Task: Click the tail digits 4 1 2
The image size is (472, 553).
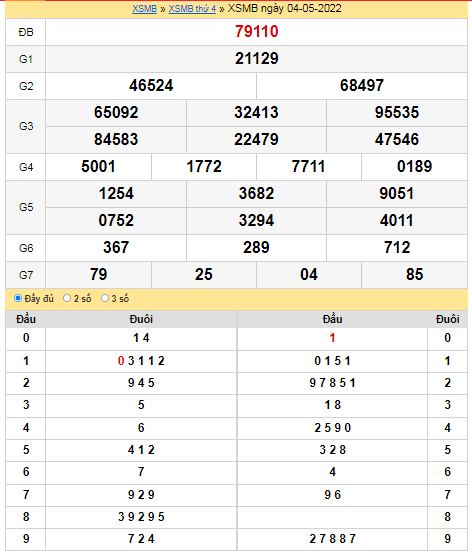Action: point(141,450)
